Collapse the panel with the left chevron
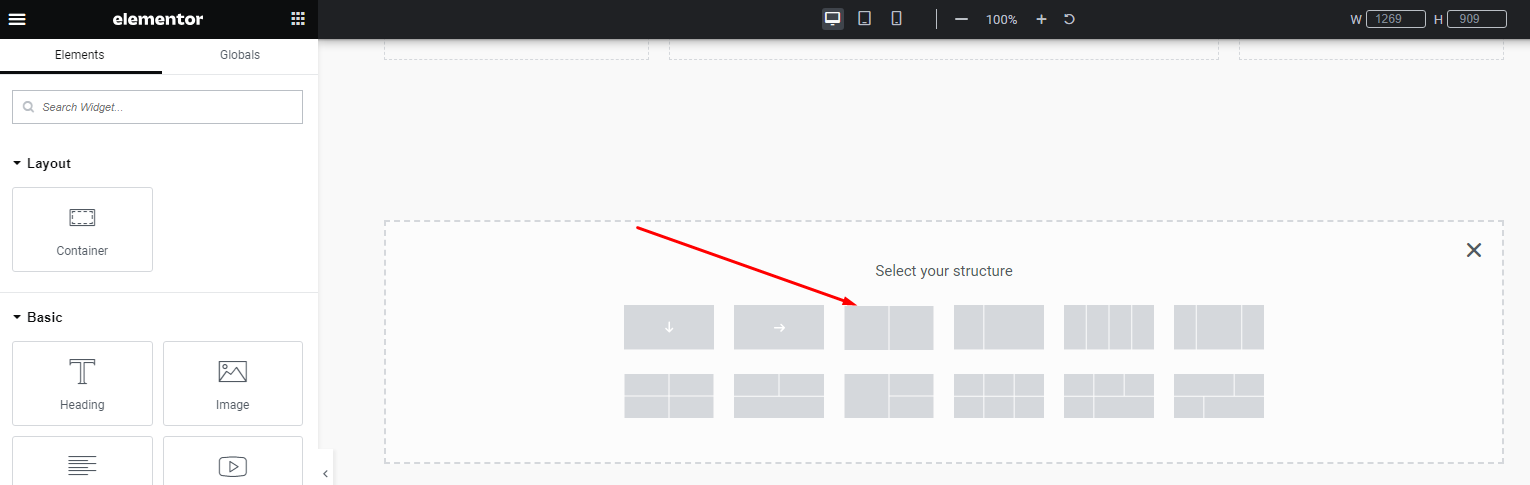This screenshot has height=485, width=1530. coord(325,474)
